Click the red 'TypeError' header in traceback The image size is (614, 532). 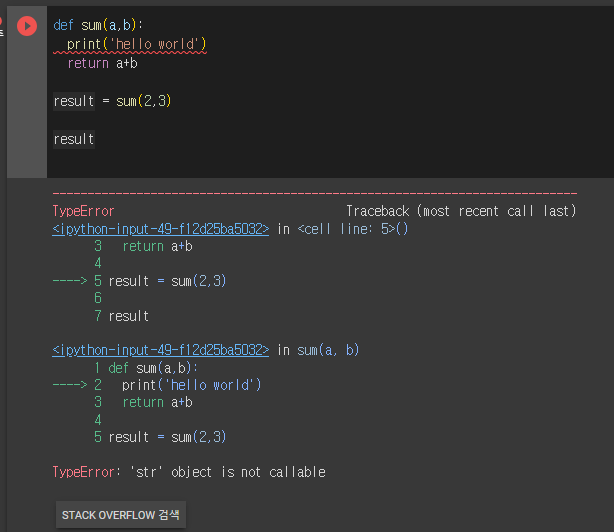click(83, 211)
